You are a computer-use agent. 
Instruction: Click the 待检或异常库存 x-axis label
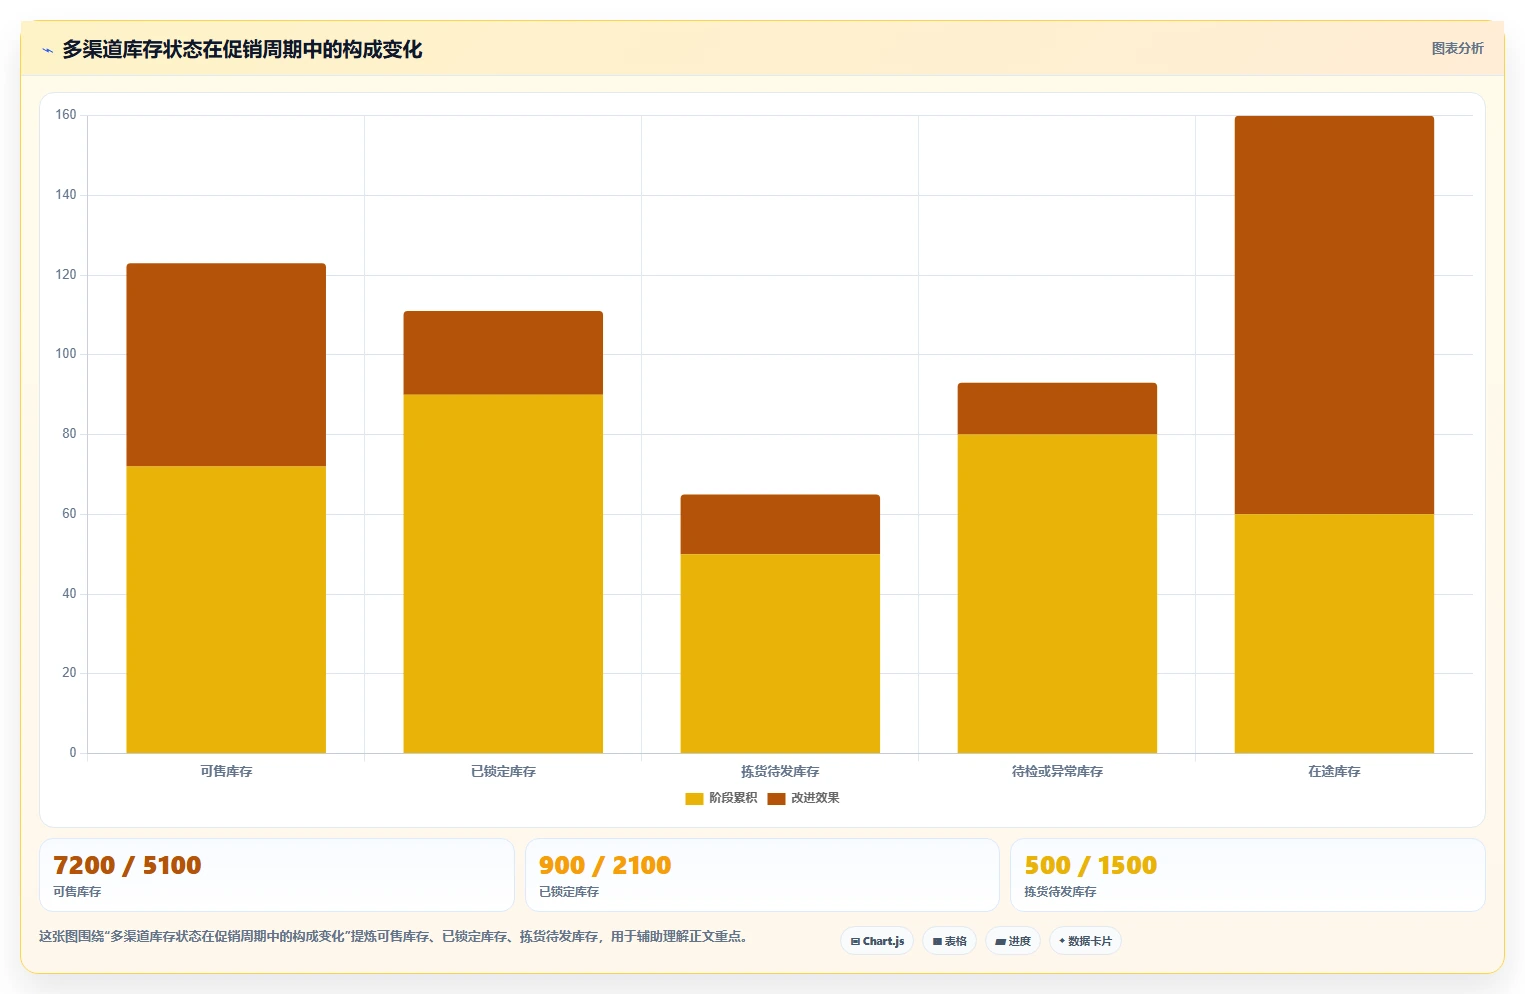pyautogui.click(x=1057, y=771)
